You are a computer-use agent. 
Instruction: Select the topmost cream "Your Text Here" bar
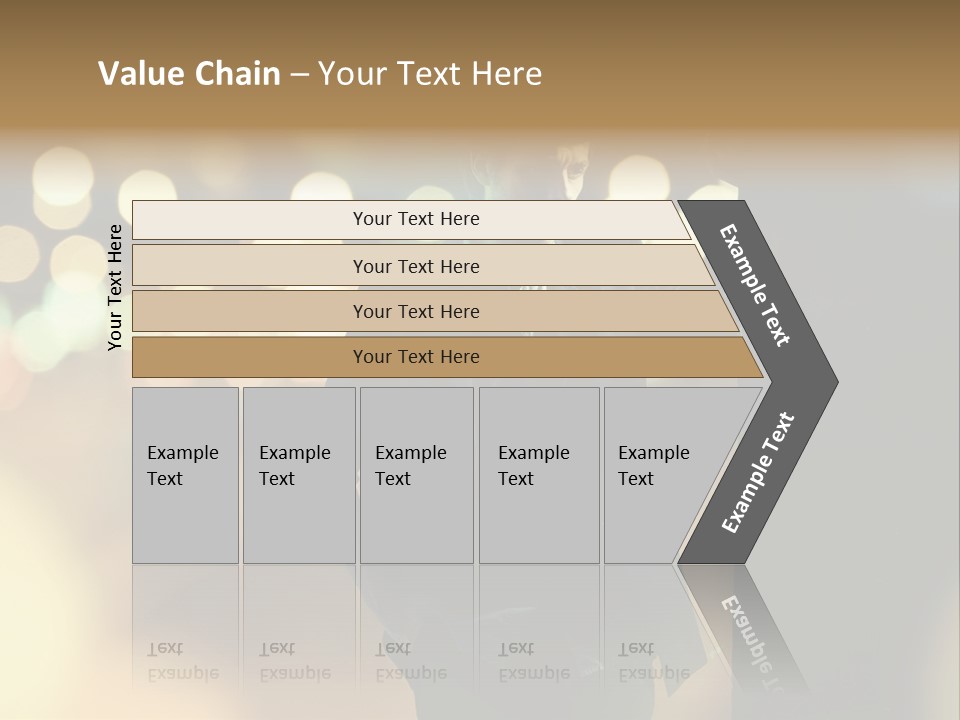(x=416, y=219)
